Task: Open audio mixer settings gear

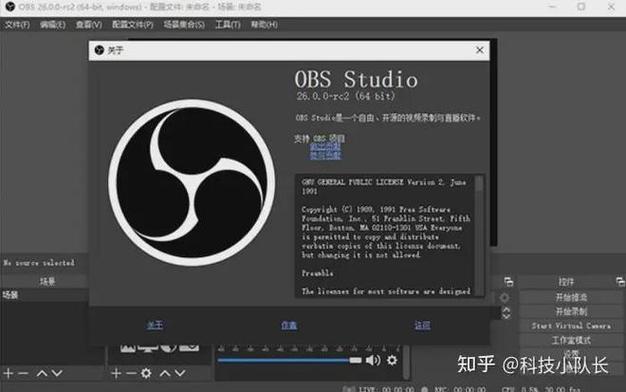Action: click(392, 360)
